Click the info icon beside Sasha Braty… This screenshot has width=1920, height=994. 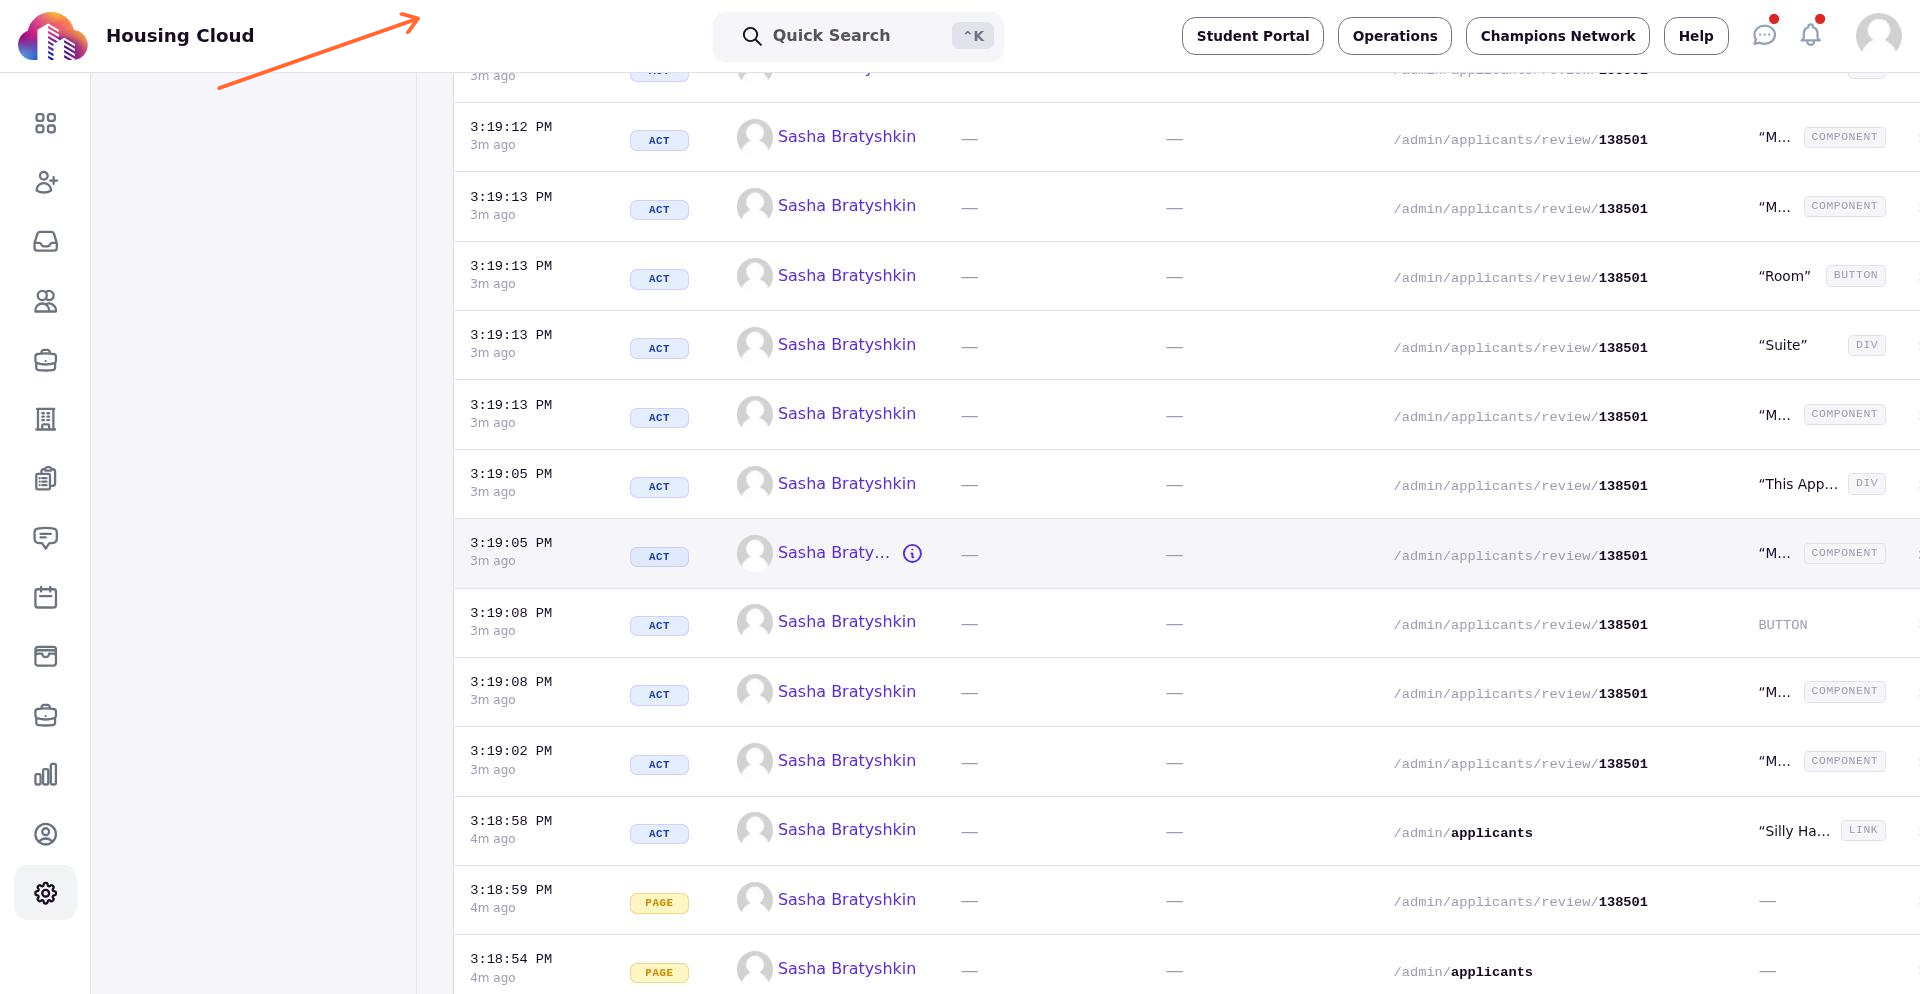click(912, 553)
